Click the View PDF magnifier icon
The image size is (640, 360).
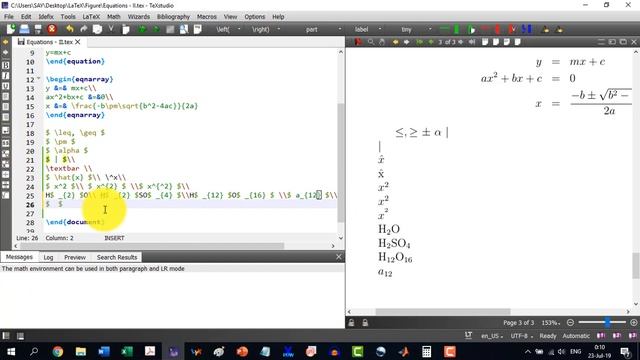[x=184, y=29]
